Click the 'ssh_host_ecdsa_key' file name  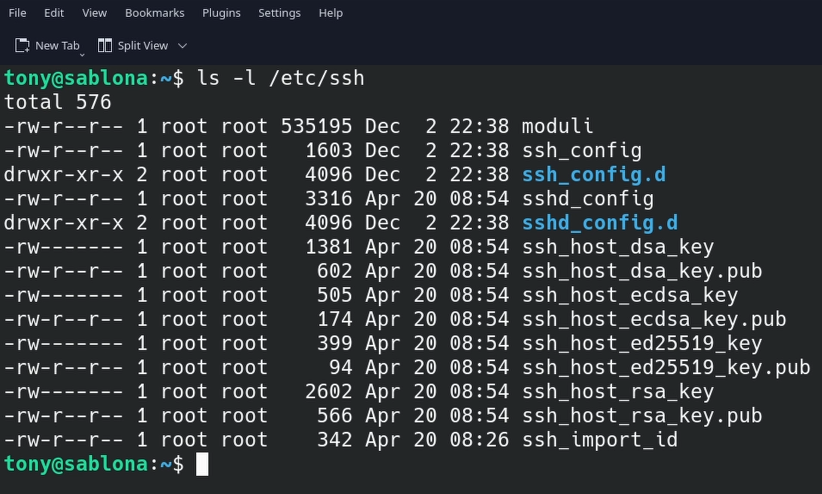630,295
